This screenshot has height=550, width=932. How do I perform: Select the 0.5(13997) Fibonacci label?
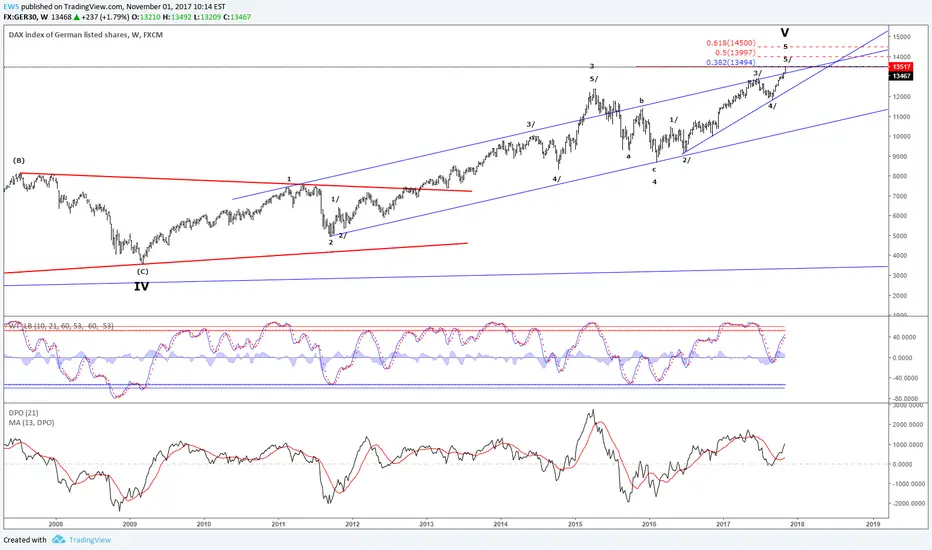(735, 52)
